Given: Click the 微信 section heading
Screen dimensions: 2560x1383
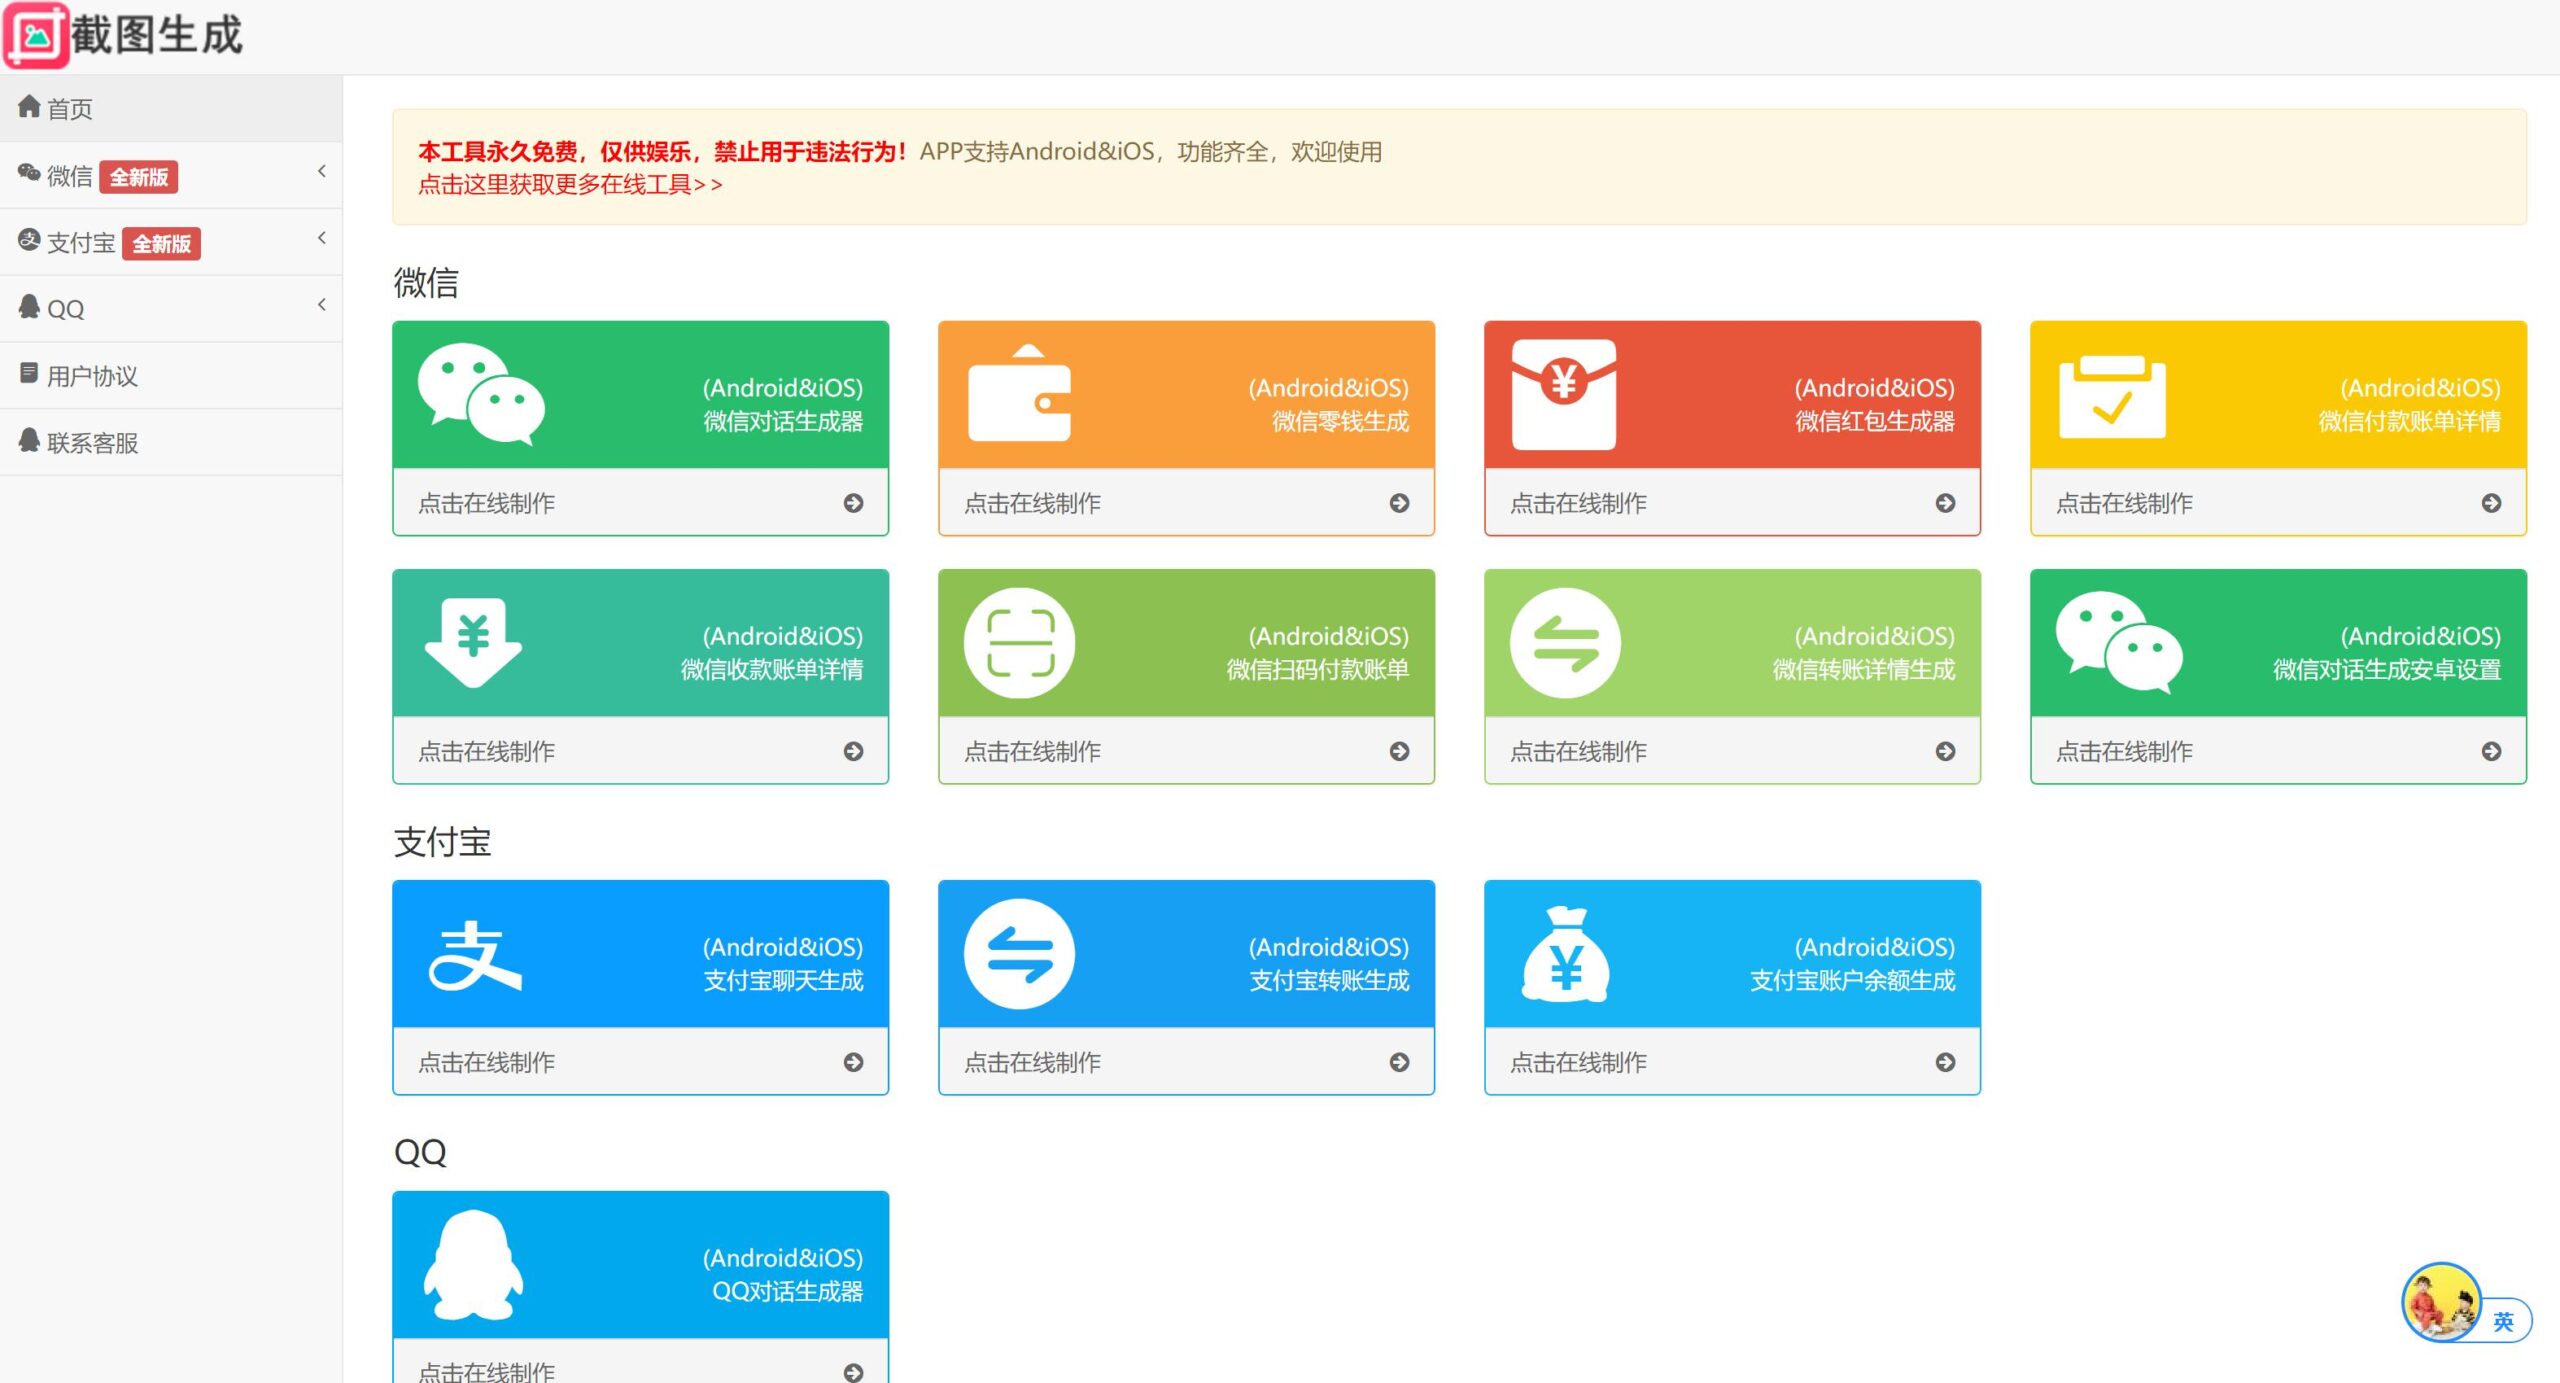Looking at the screenshot, I should 426,283.
